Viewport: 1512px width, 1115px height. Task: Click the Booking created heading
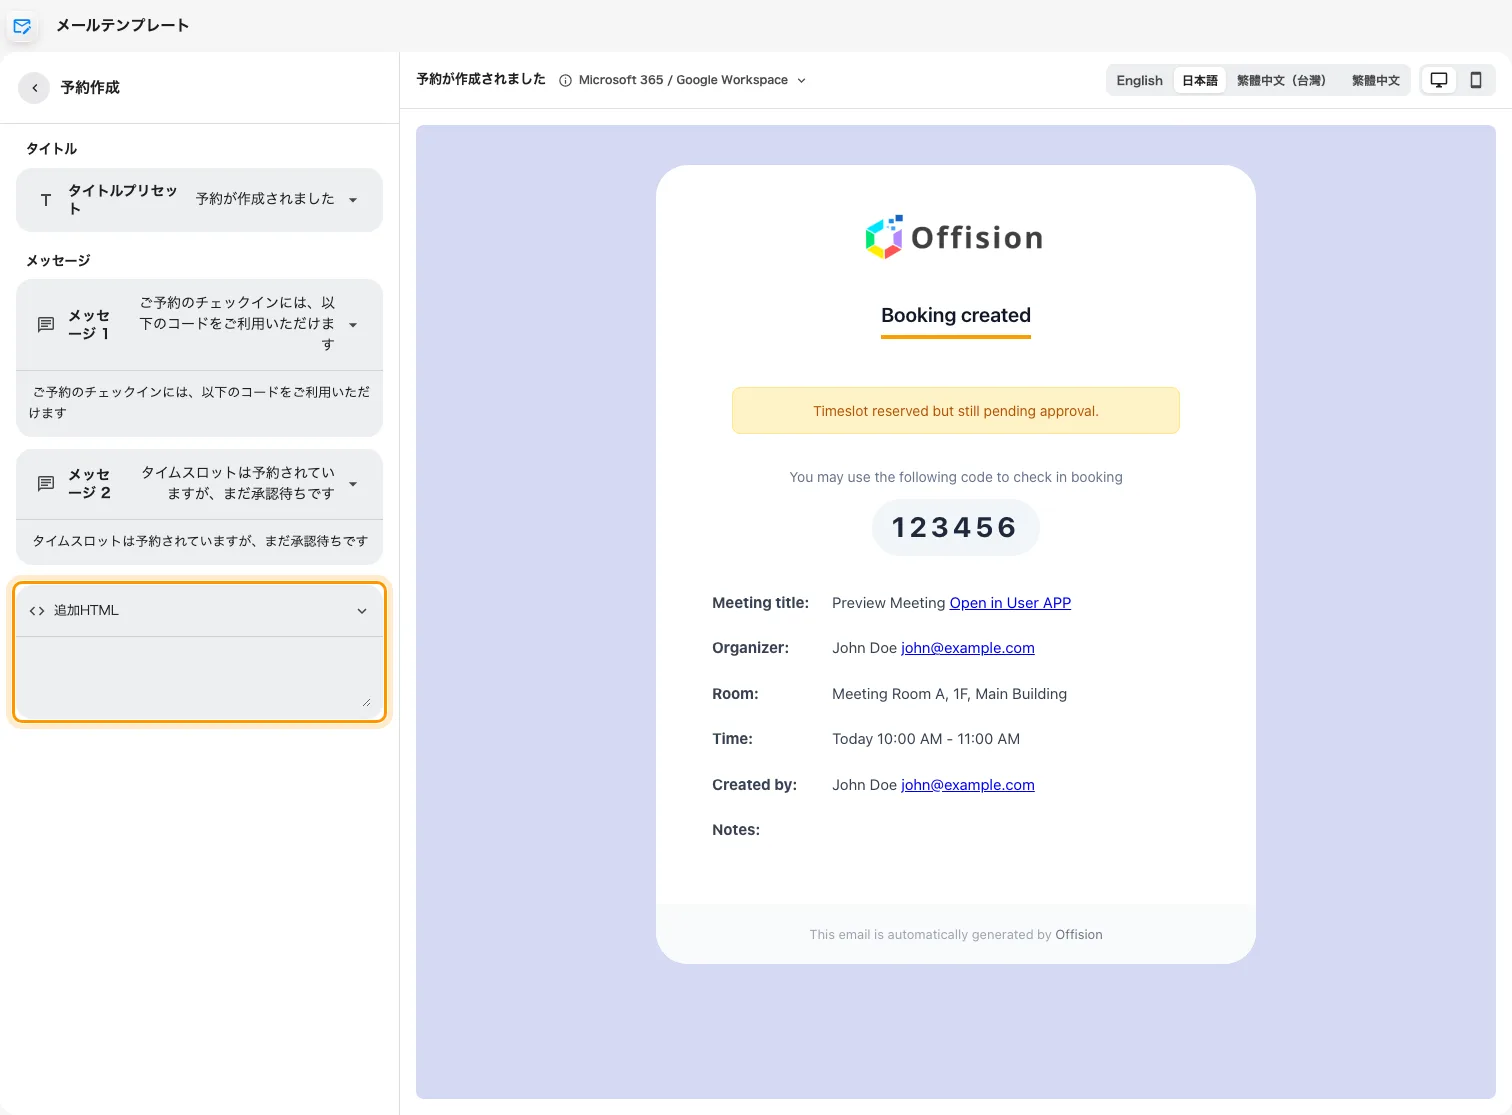(956, 315)
